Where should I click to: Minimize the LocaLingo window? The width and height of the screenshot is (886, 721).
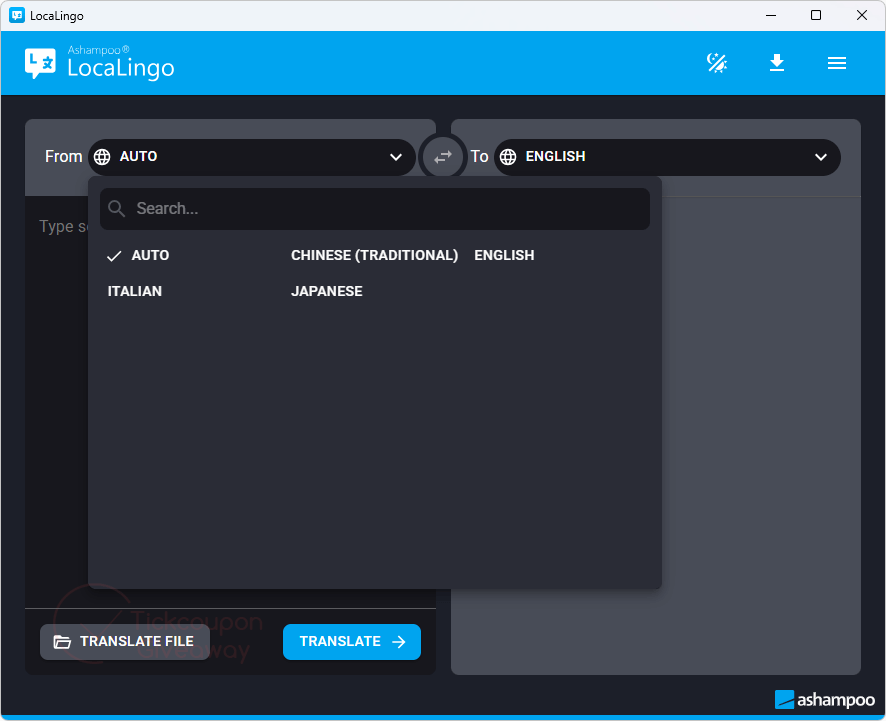(x=771, y=15)
